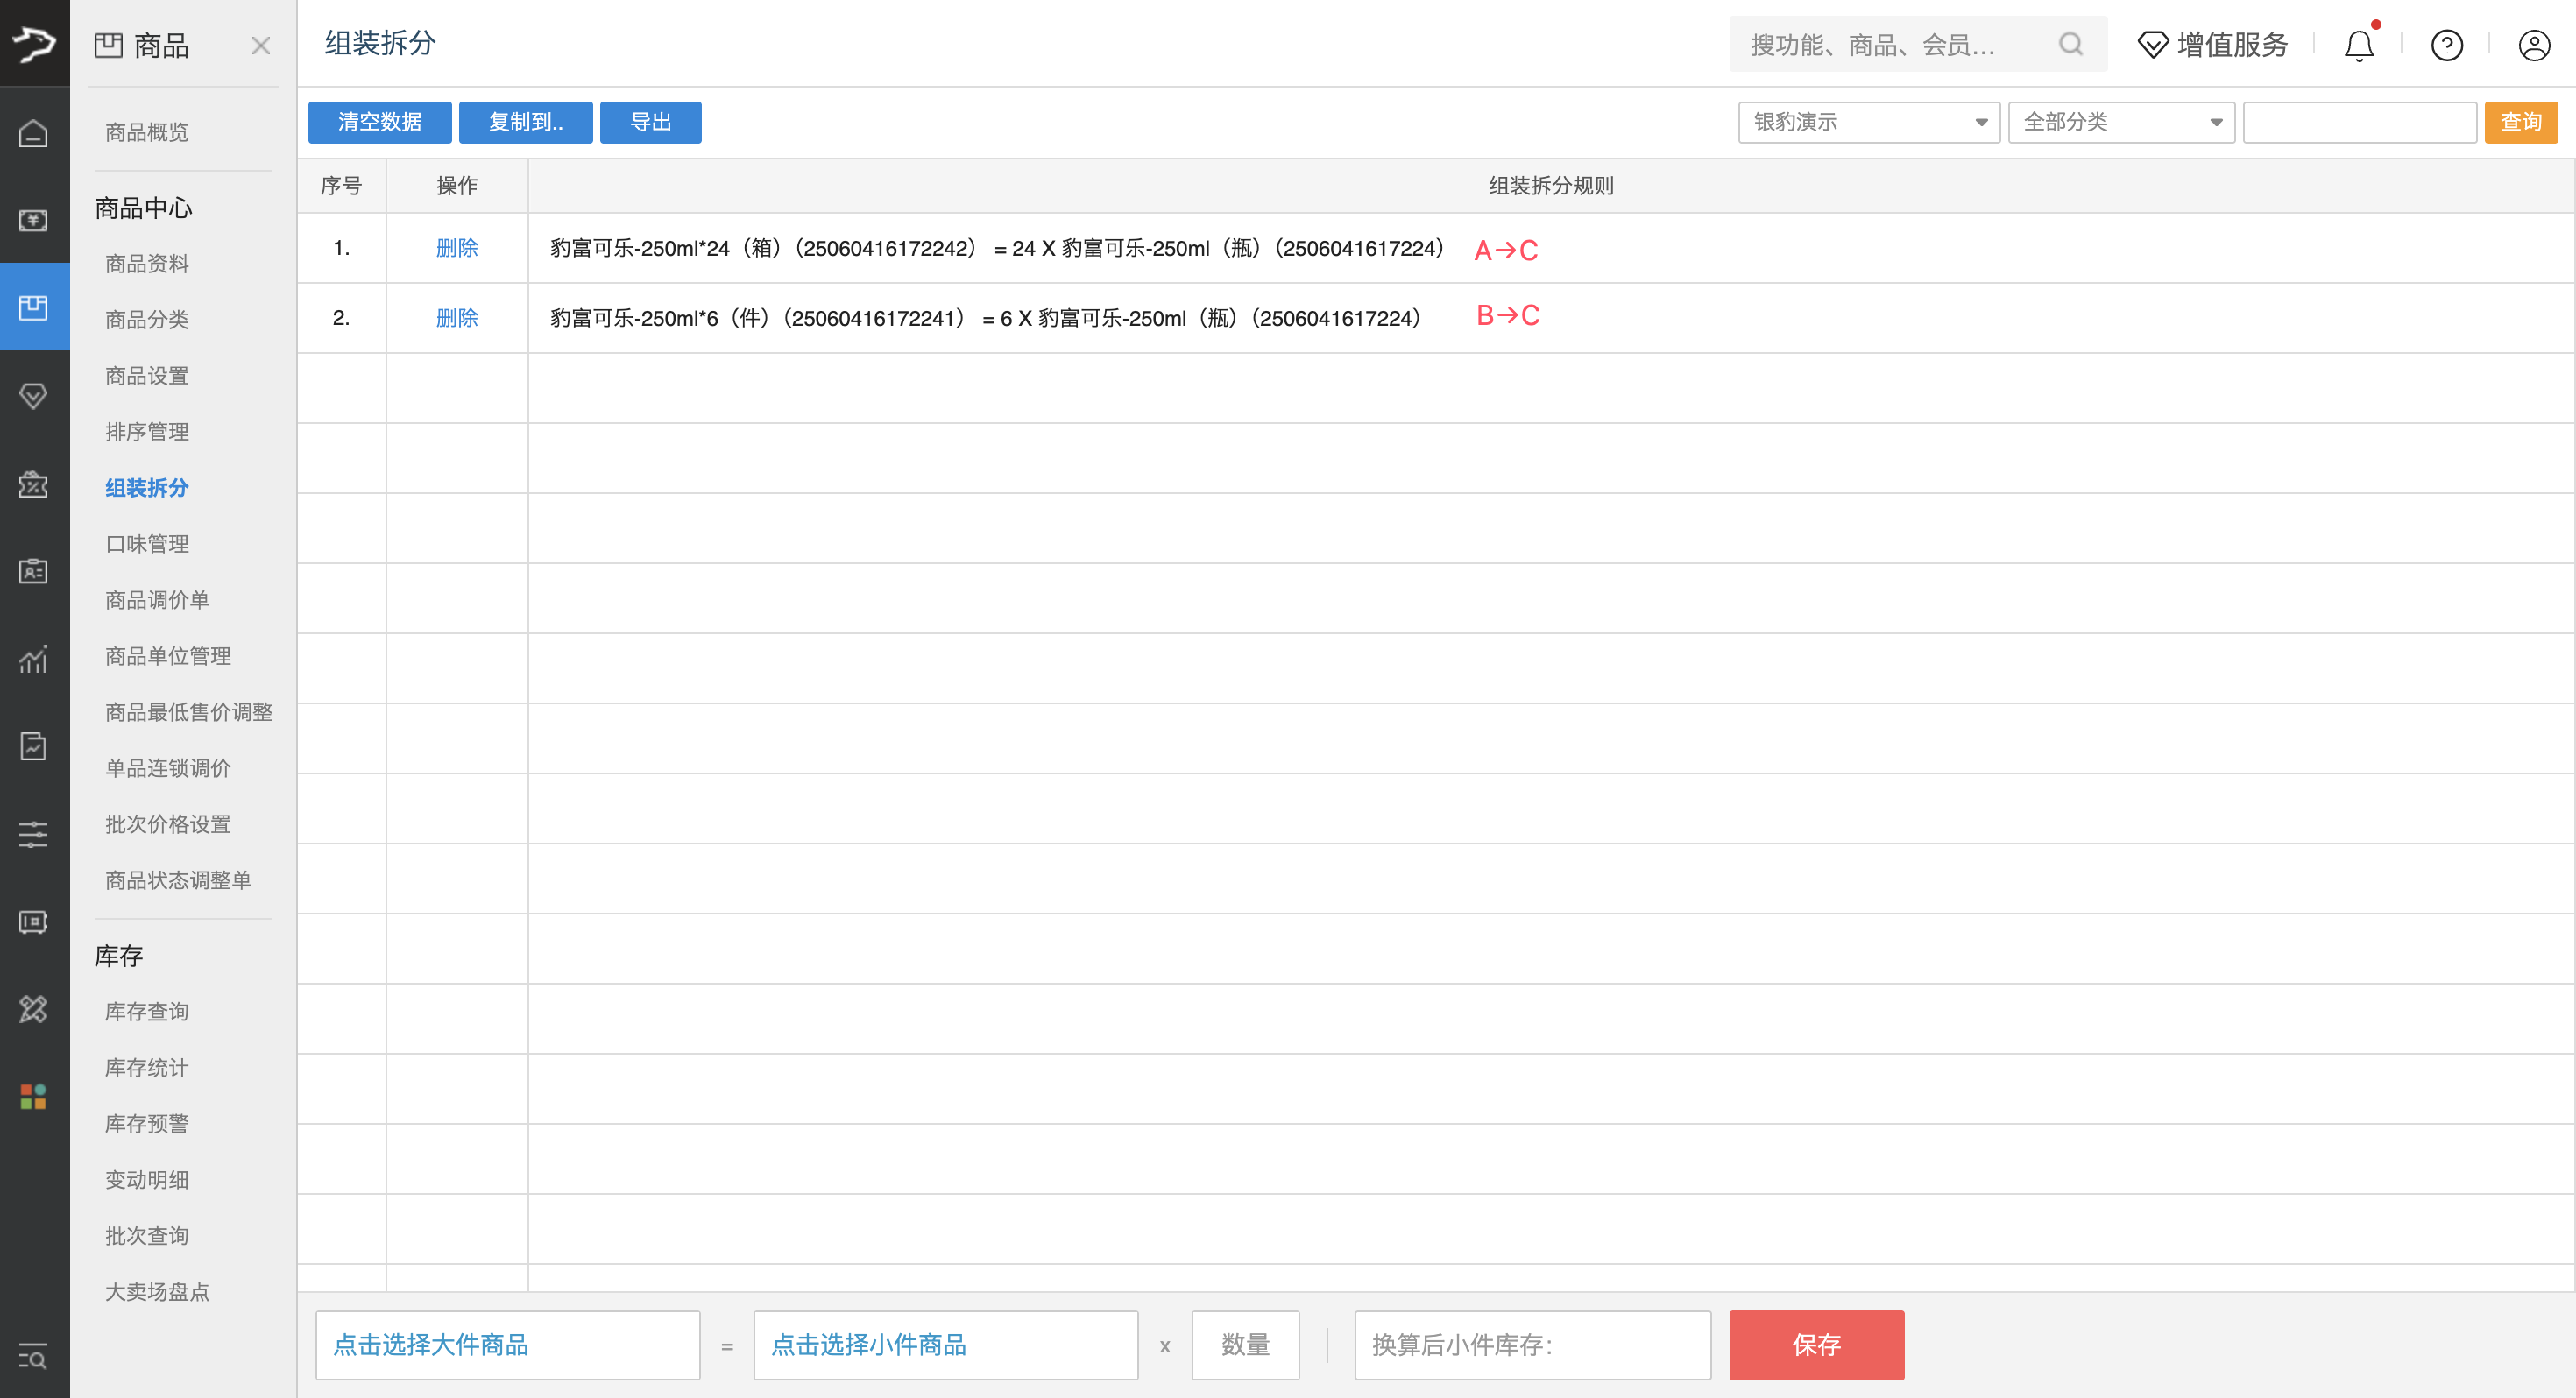Click the red 保存 button
2576x1398 pixels.
pos(1816,1345)
